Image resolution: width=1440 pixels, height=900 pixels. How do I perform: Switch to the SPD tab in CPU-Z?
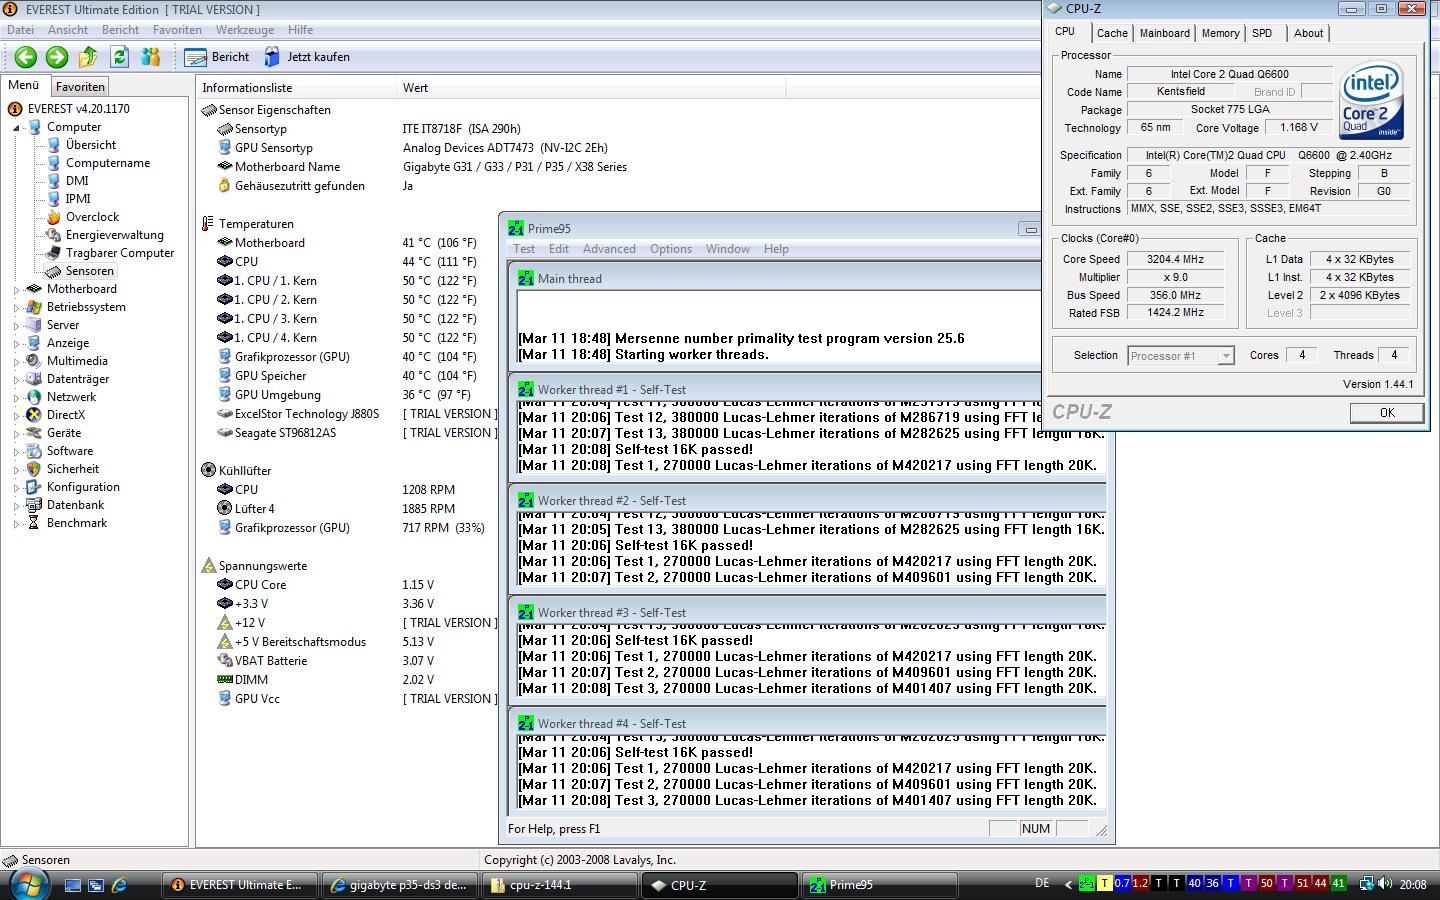[1263, 33]
